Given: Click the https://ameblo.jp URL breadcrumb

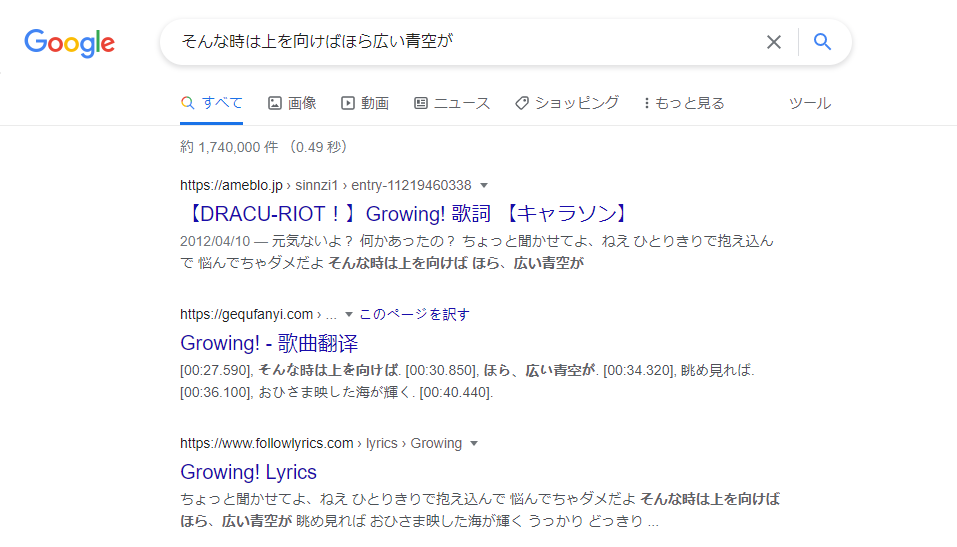Looking at the screenshot, I should tap(326, 185).
